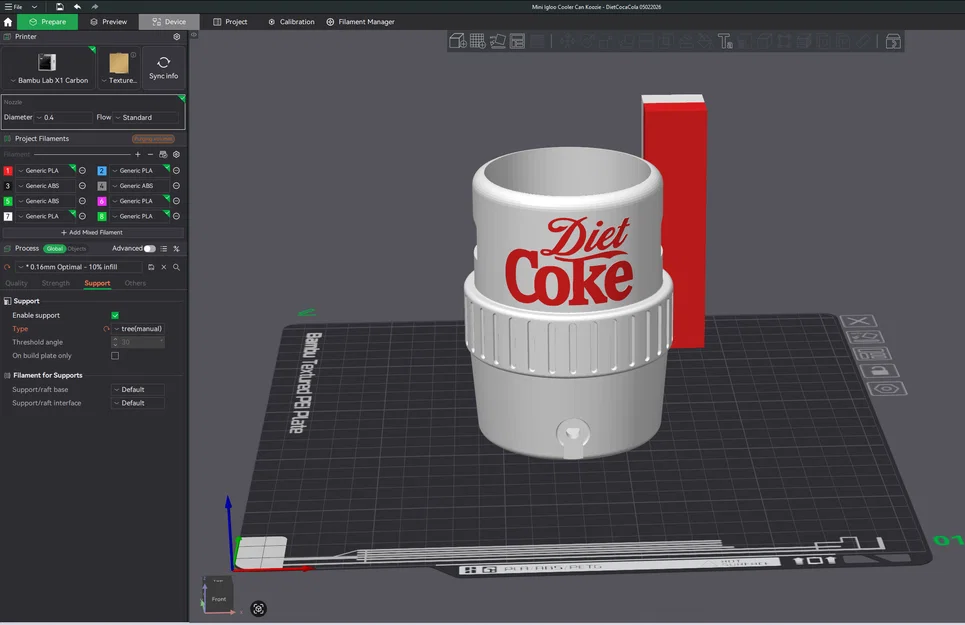Image resolution: width=965 pixels, height=625 pixels.
Task: Open the Filament Manager tab
Action: [360, 22]
